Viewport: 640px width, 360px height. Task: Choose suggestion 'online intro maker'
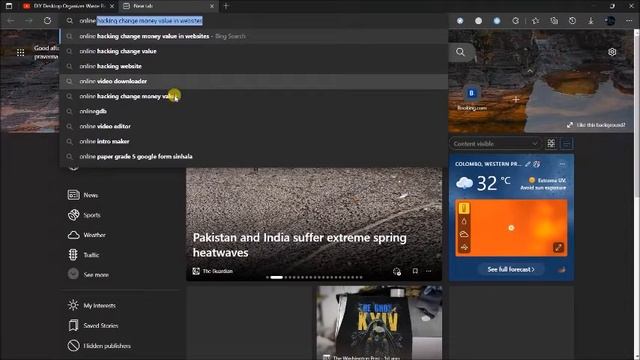coord(254,141)
